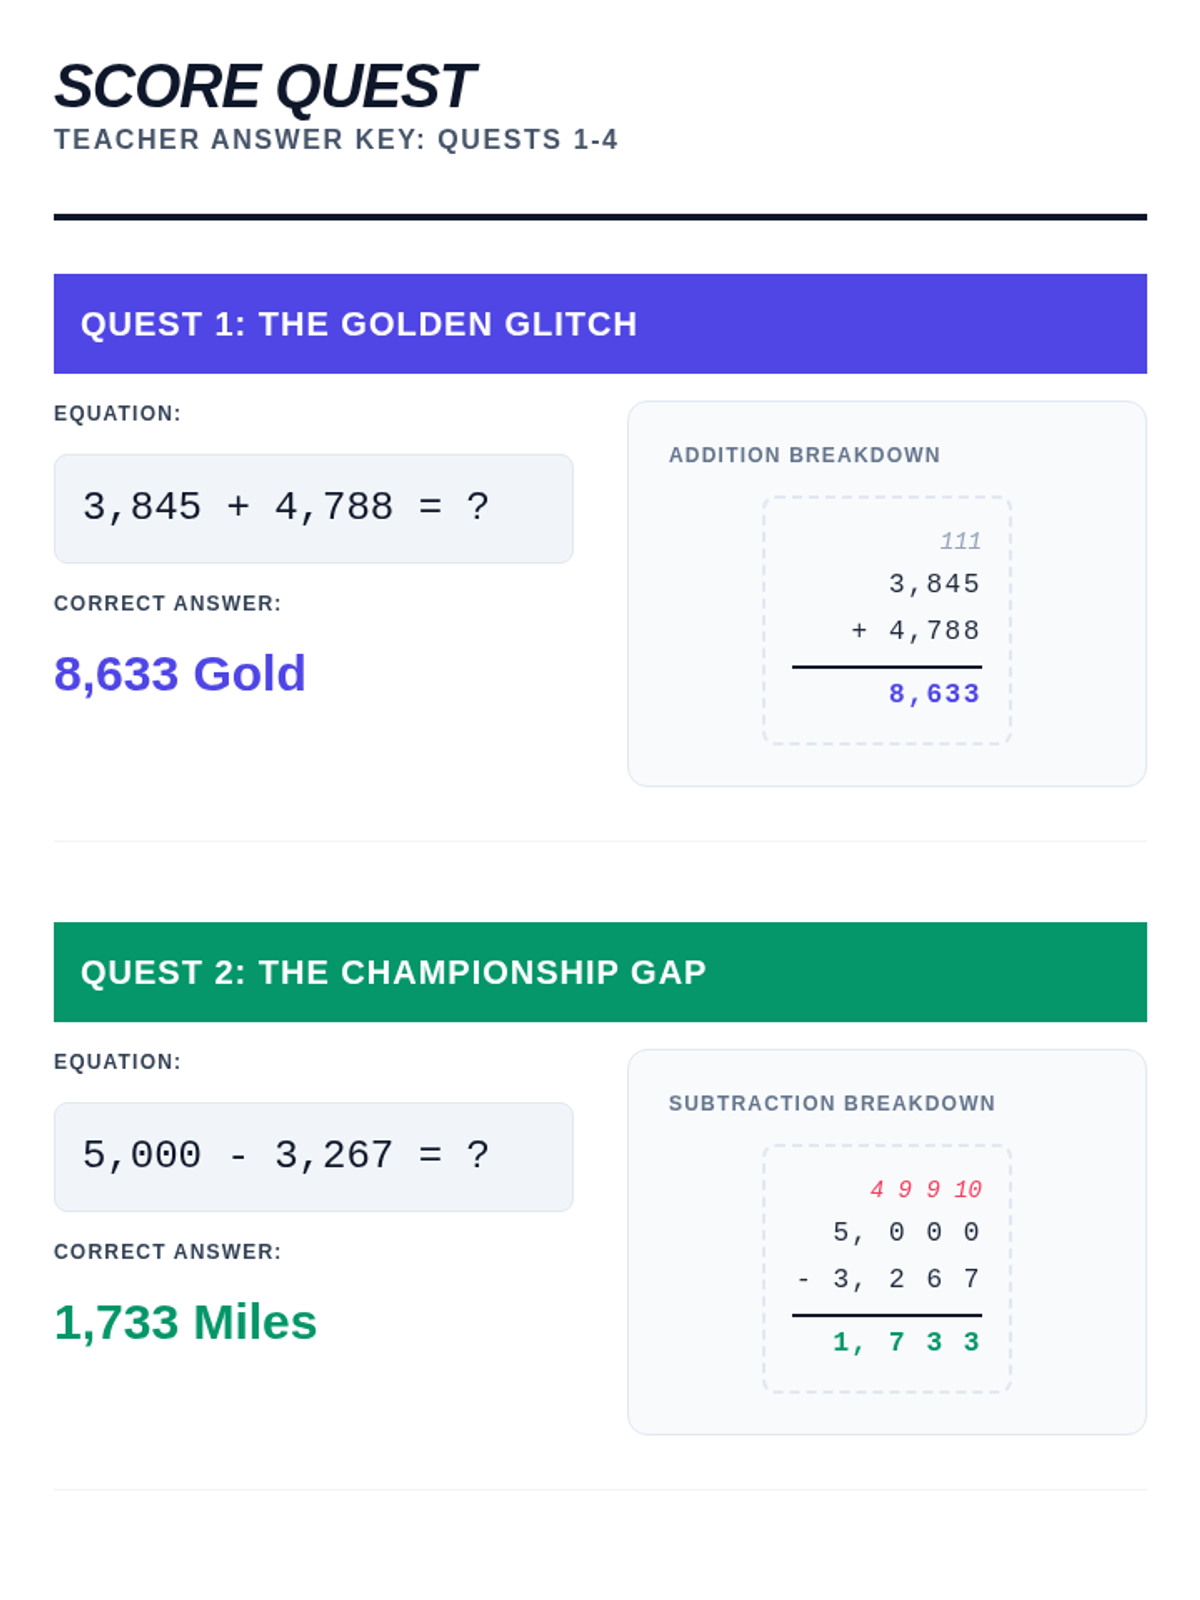The image size is (1200, 1600).
Task: Select the Quest 2 Championship Gap banner
Action: 600,972
